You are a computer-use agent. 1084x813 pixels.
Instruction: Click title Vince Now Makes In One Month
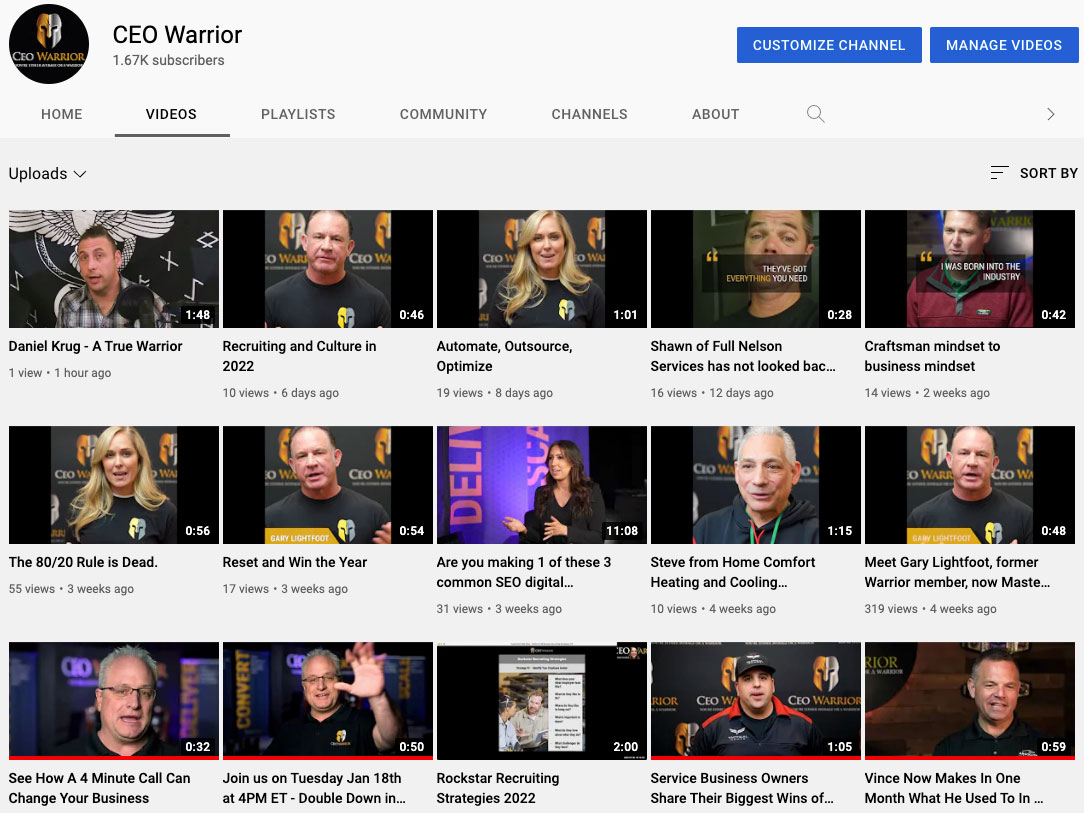pyautogui.click(x=953, y=787)
